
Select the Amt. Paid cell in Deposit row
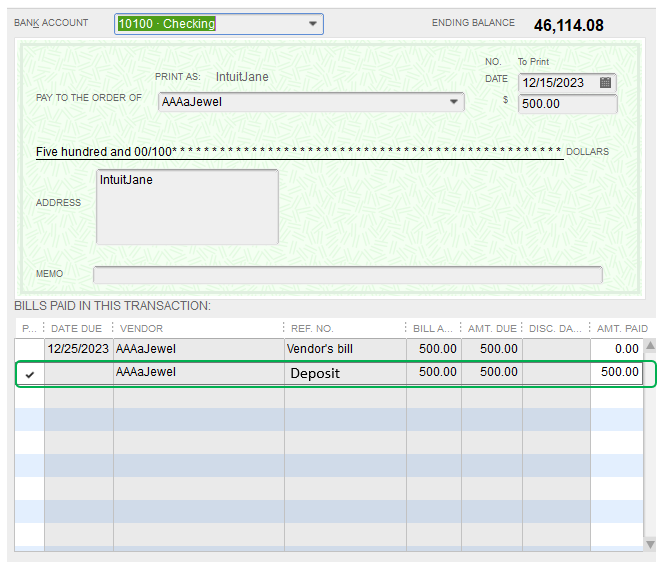[x=616, y=372]
